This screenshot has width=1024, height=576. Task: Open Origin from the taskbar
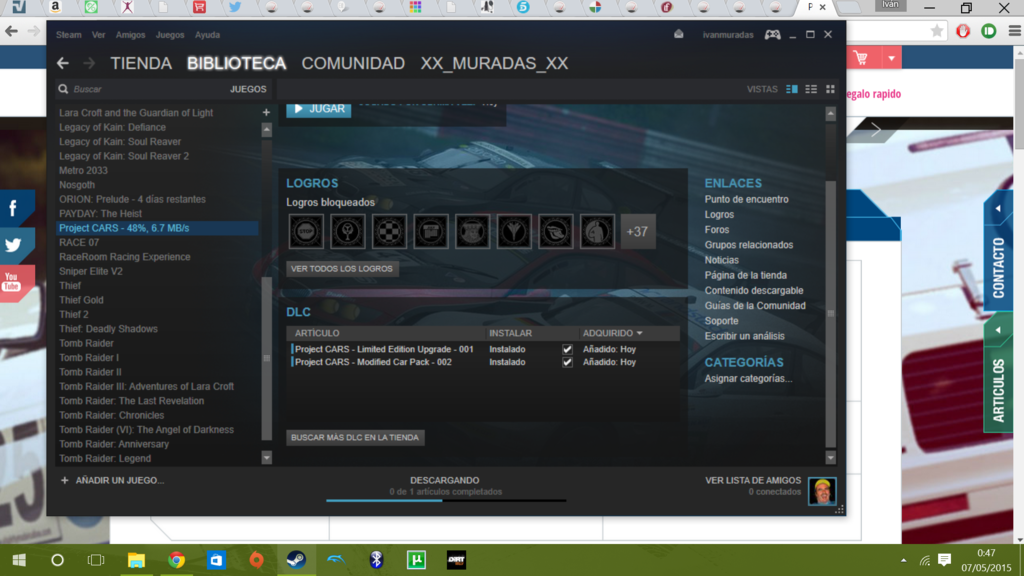coord(257,560)
